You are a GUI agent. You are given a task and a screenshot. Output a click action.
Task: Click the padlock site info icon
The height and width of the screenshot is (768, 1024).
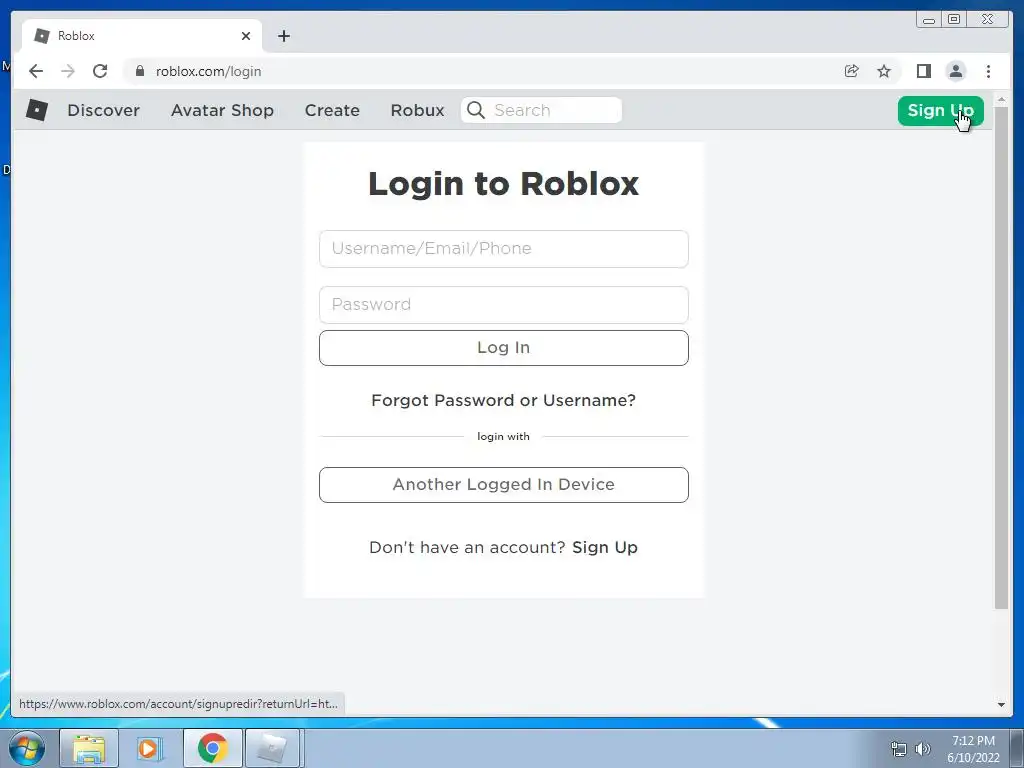click(x=140, y=71)
